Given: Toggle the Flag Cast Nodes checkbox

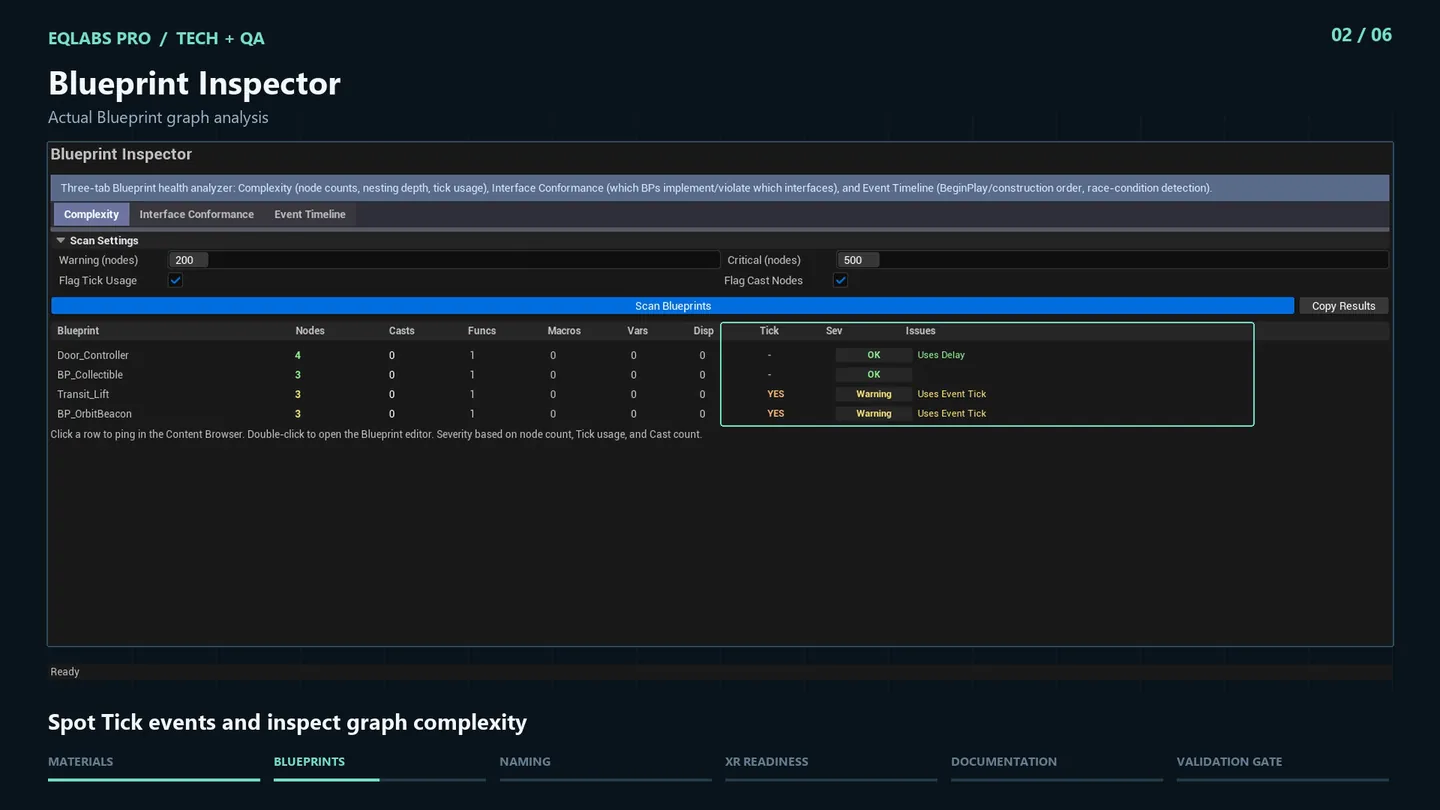Looking at the screenshot, I should pyautogui.click(x=841, y=281).
